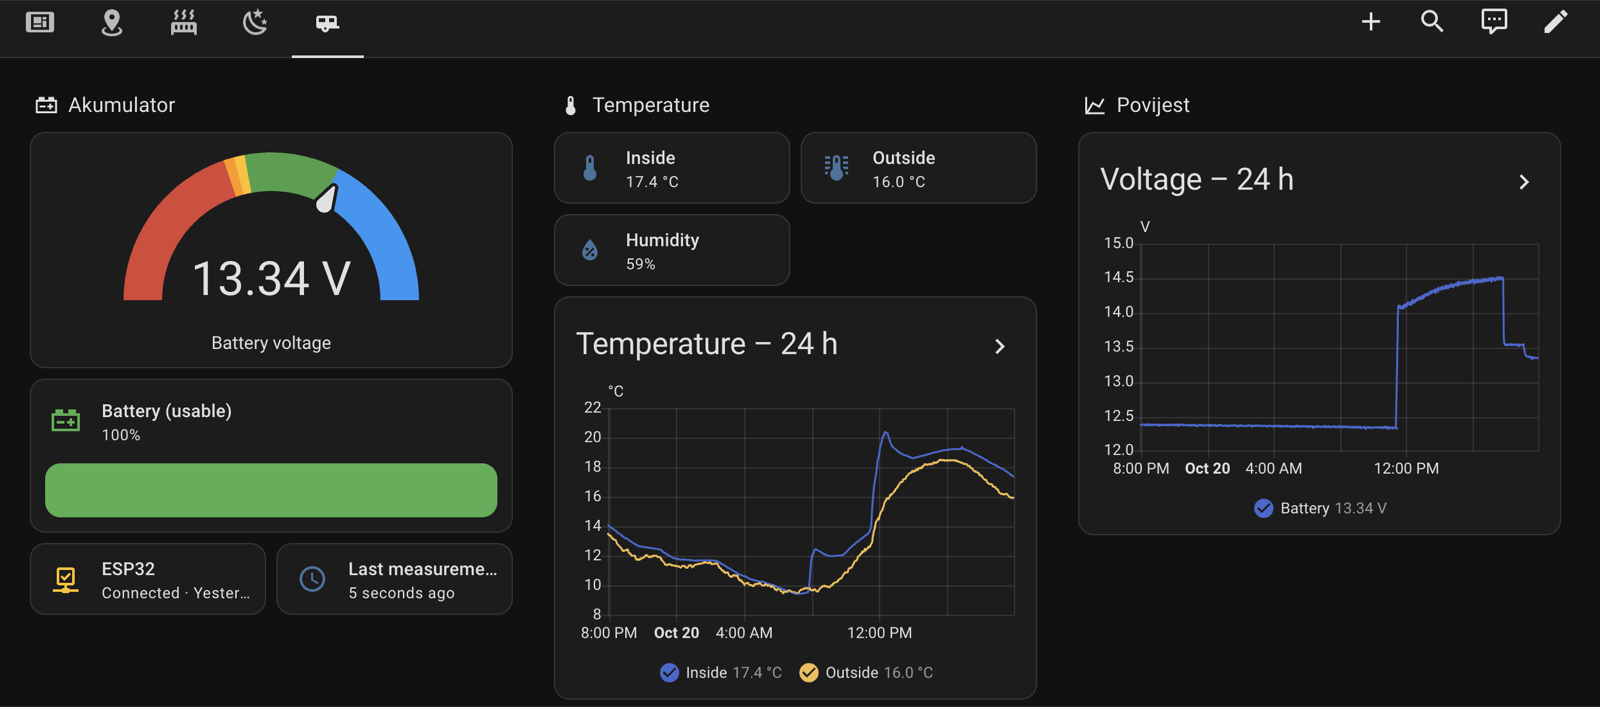Open the first dashboard view tab
Viewport: 1600px width, 707px height.
coord(40,22)
